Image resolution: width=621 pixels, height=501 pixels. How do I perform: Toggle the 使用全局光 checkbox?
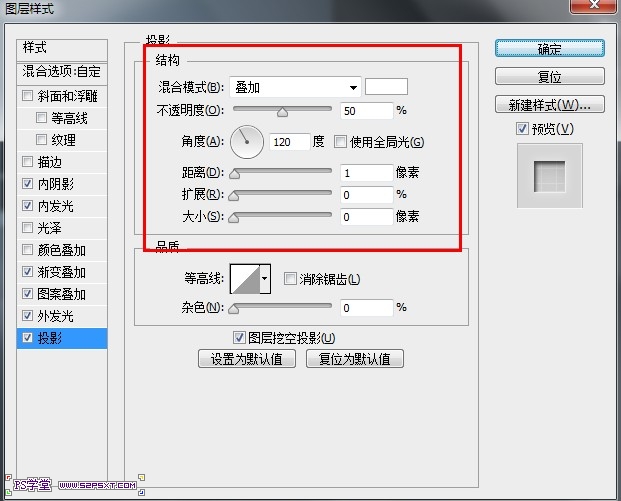click(x=341, y=142)
